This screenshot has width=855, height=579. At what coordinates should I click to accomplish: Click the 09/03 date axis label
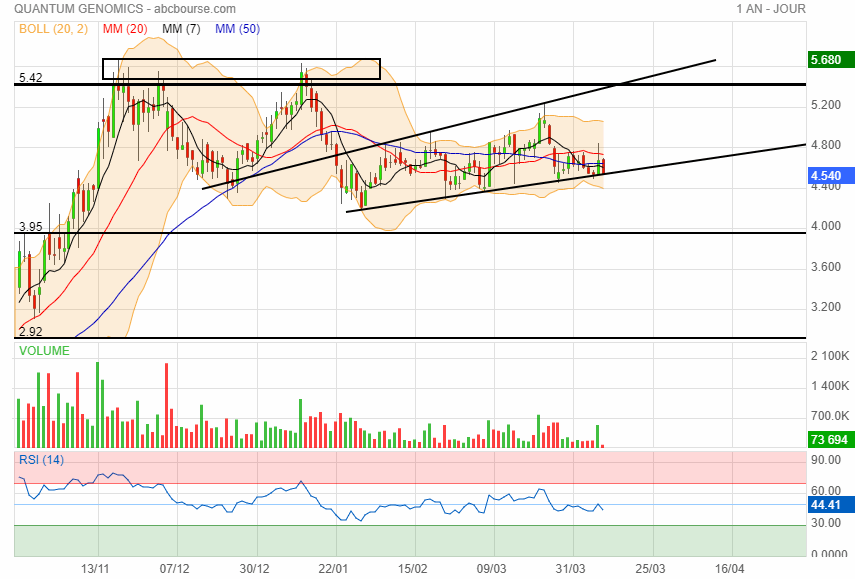click(492, 569)
